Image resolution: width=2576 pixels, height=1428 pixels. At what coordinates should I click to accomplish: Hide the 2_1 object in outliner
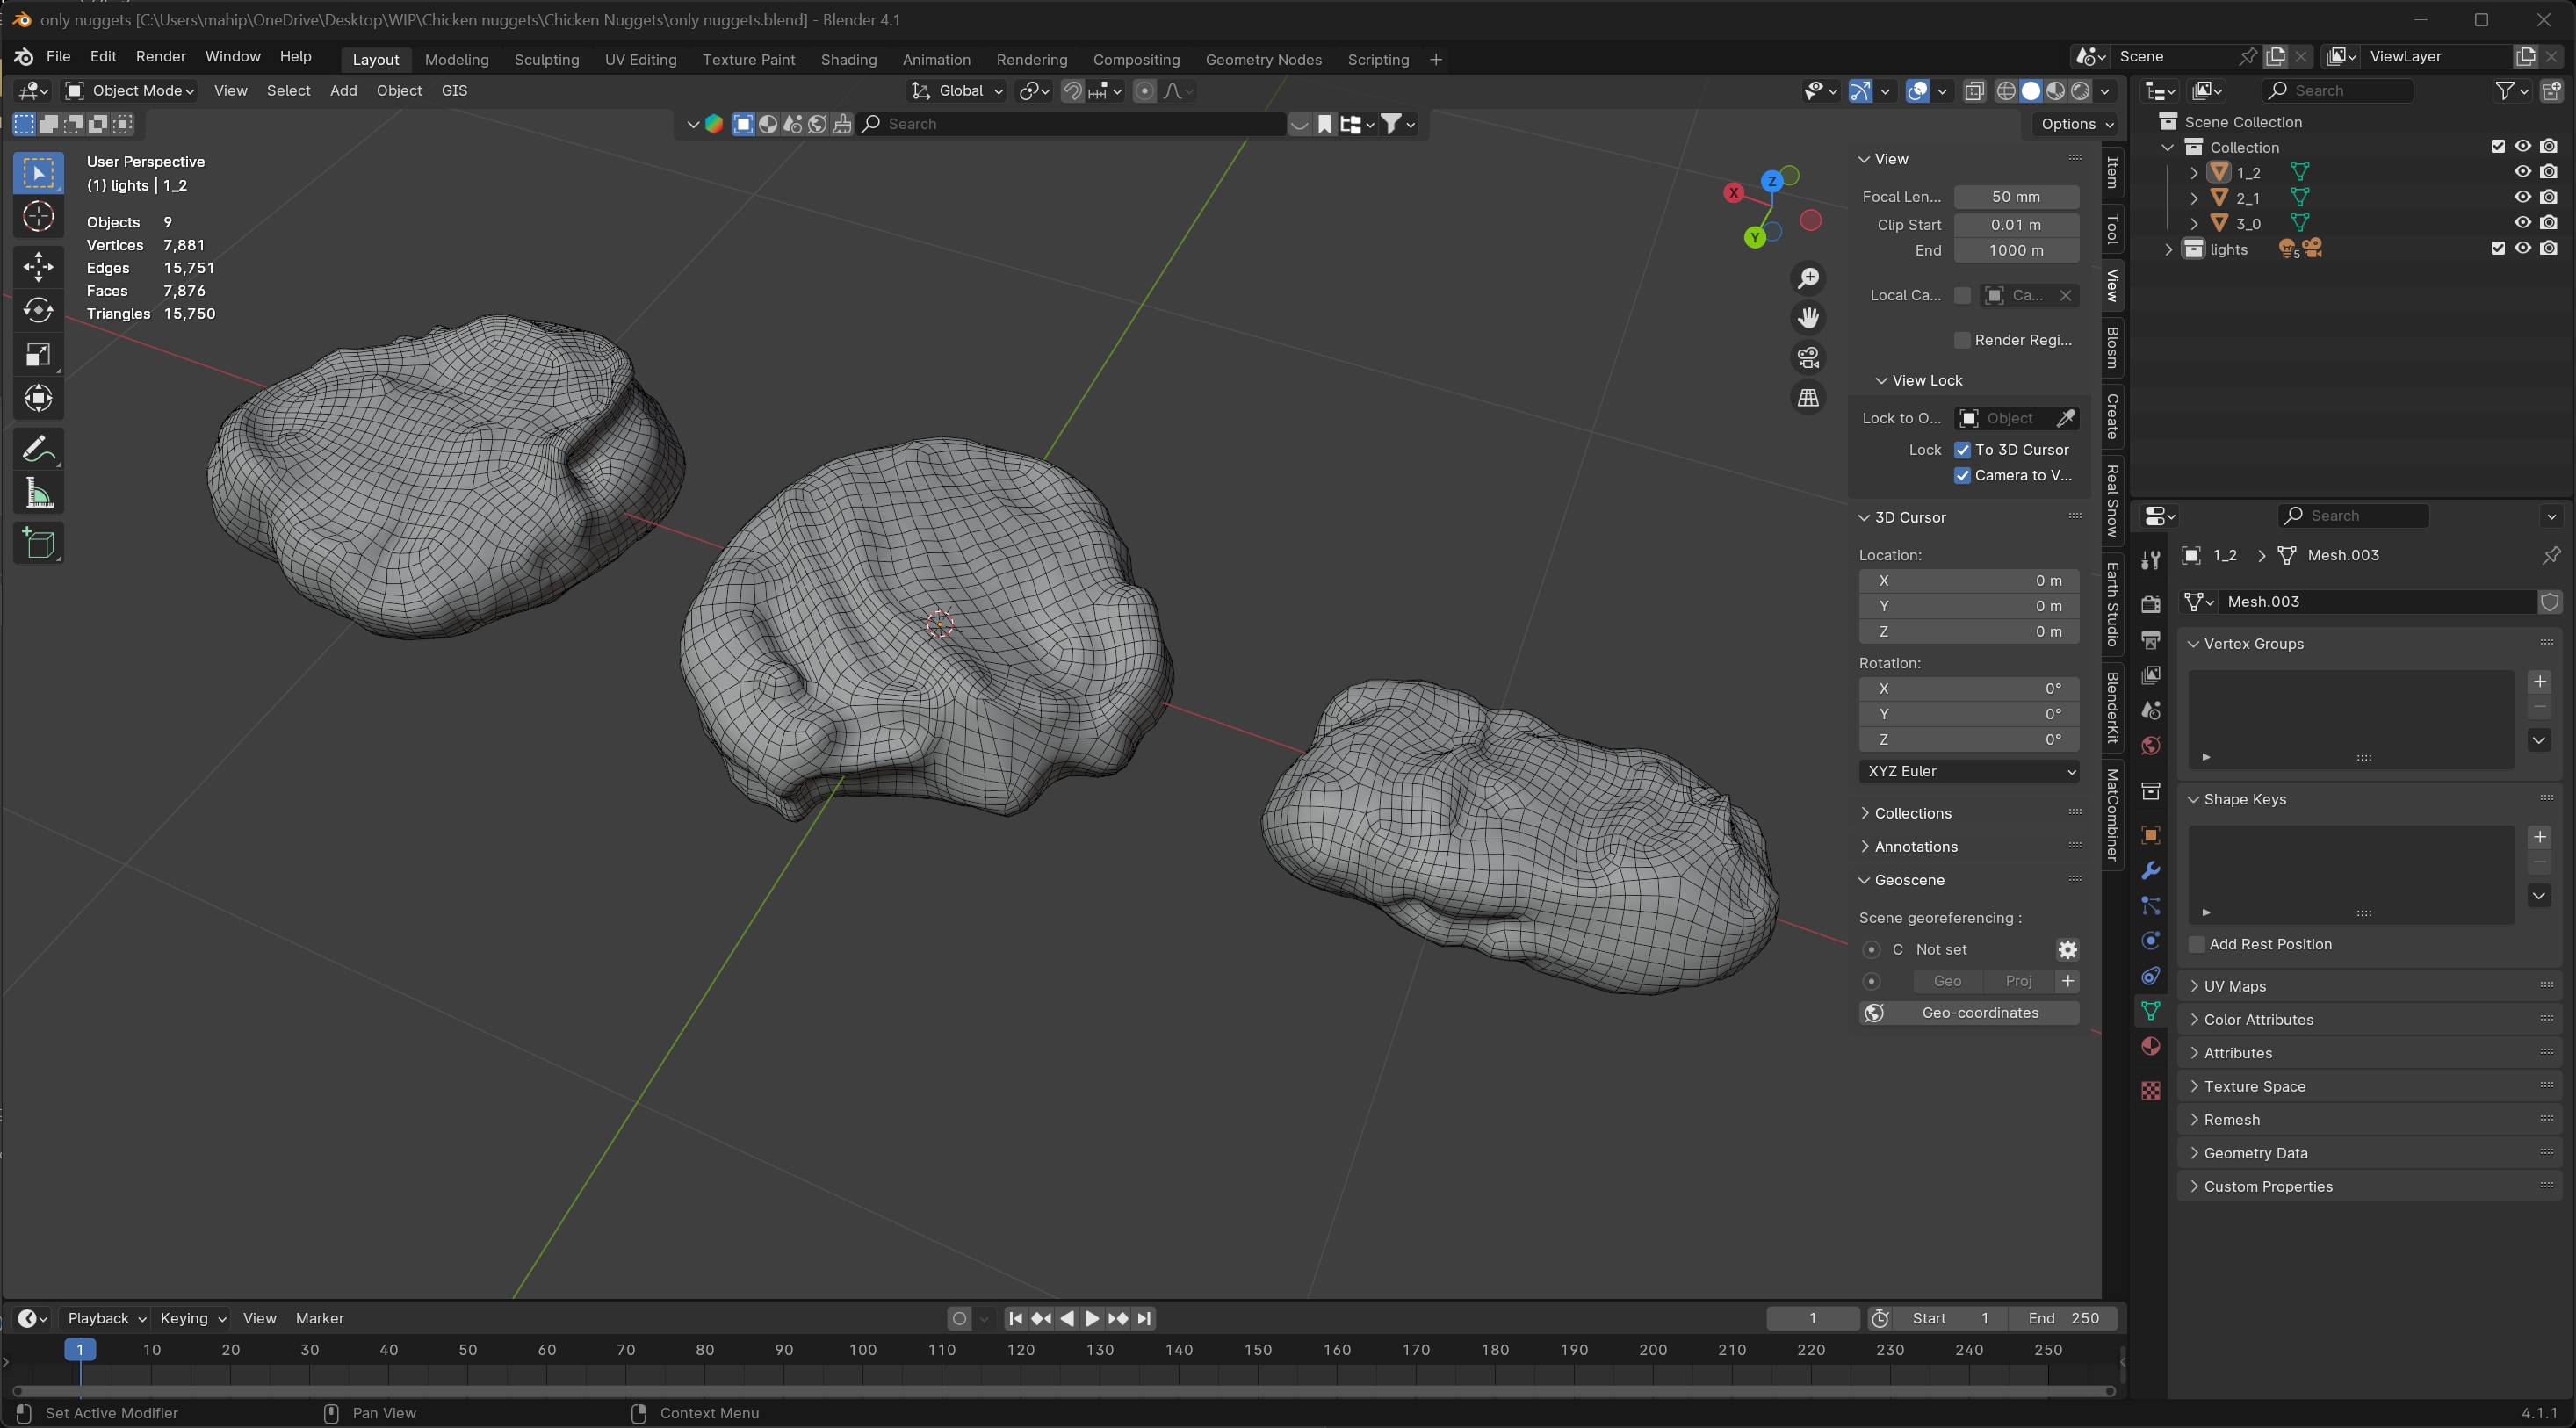coord(2522,197)
